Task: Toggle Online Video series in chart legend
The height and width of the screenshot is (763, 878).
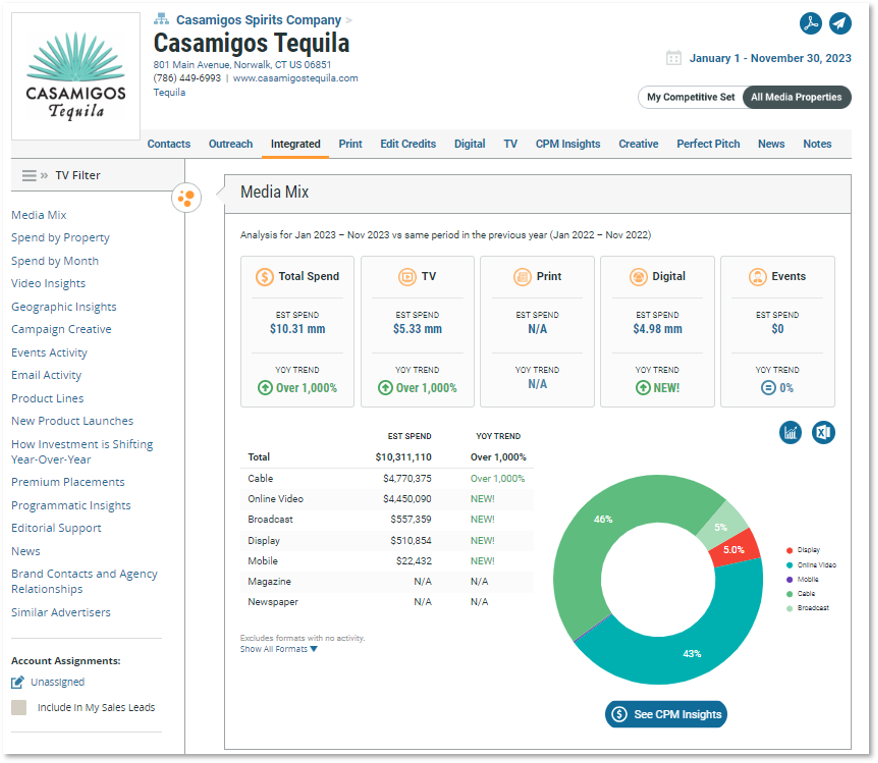Action: [x=811, y=565]
